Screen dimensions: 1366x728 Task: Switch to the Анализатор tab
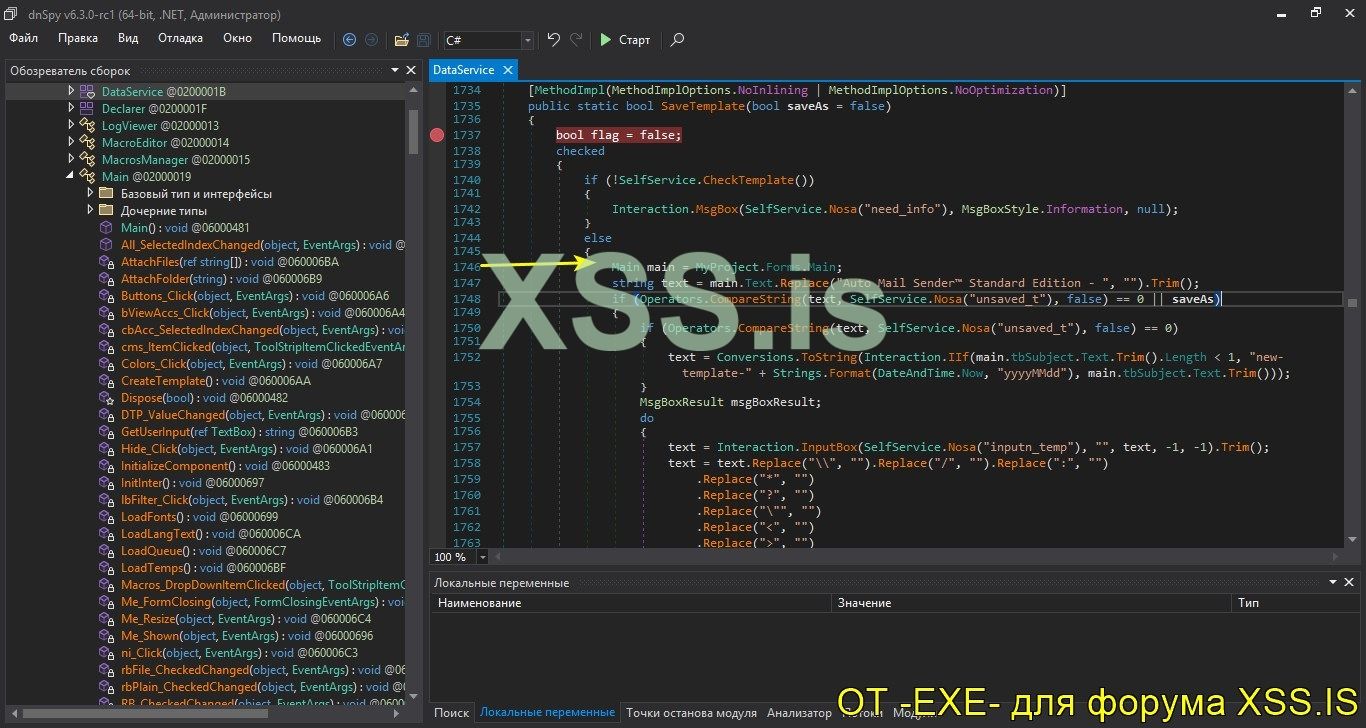(x=799, y=713)
